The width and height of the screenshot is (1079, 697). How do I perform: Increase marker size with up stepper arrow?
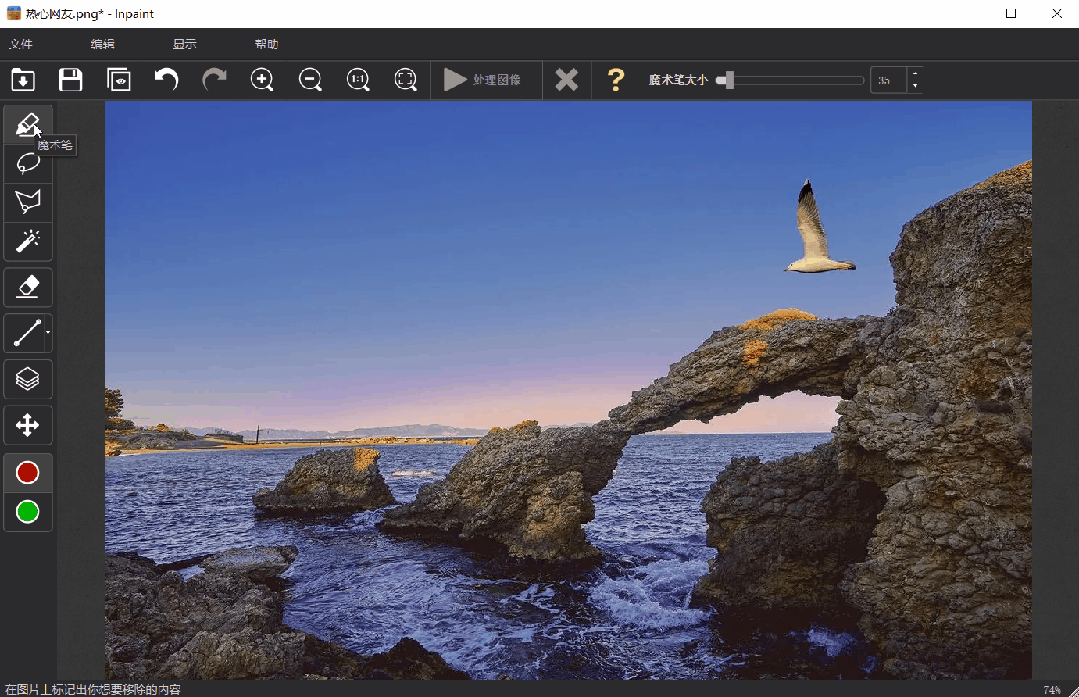914,74
